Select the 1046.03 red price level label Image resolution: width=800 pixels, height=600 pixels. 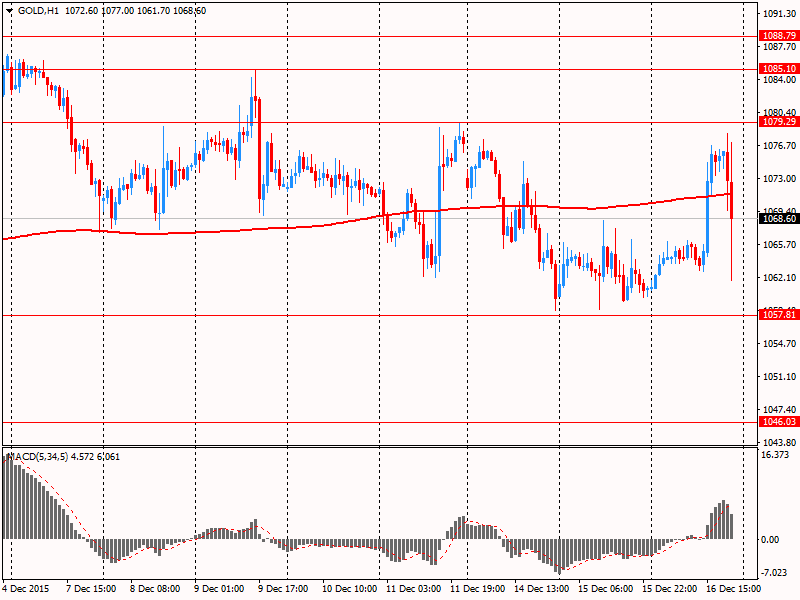(x=779, y=421)
